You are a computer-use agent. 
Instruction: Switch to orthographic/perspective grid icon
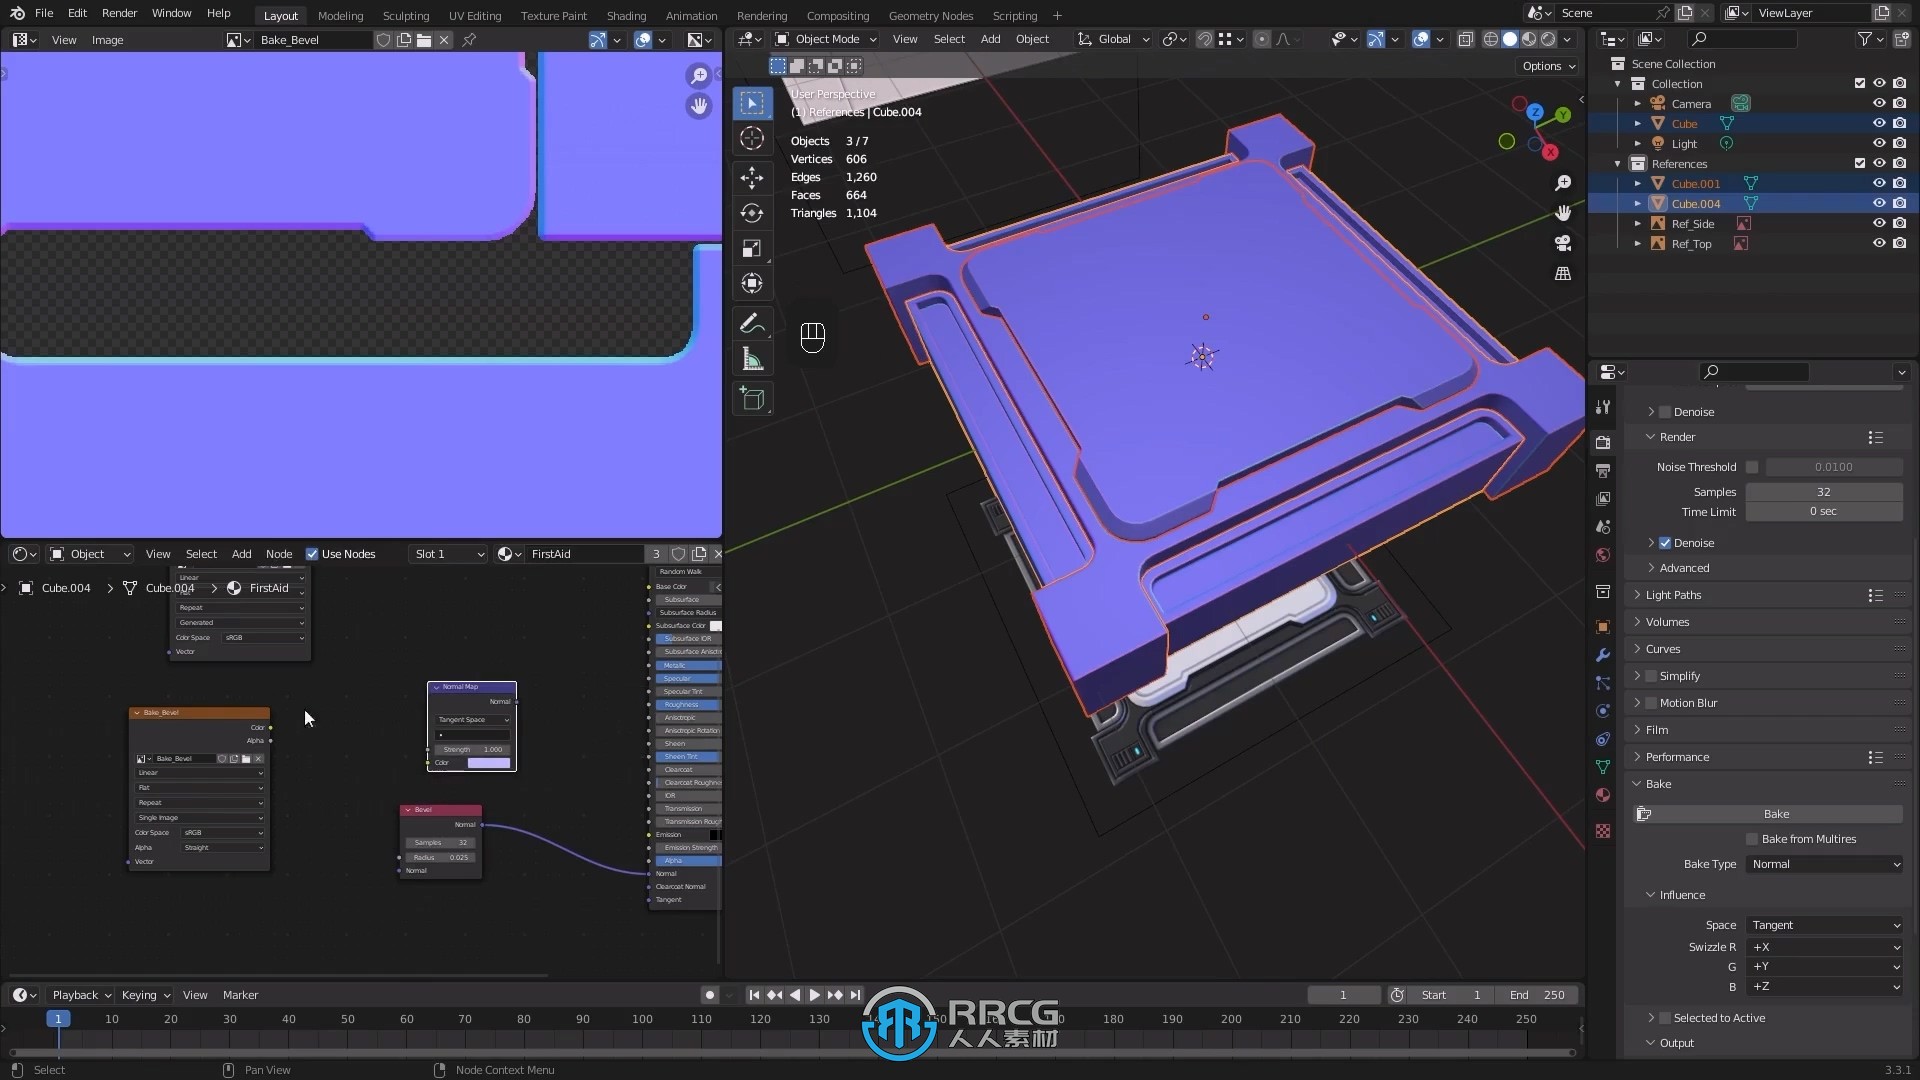click(x=1563, y=273)
